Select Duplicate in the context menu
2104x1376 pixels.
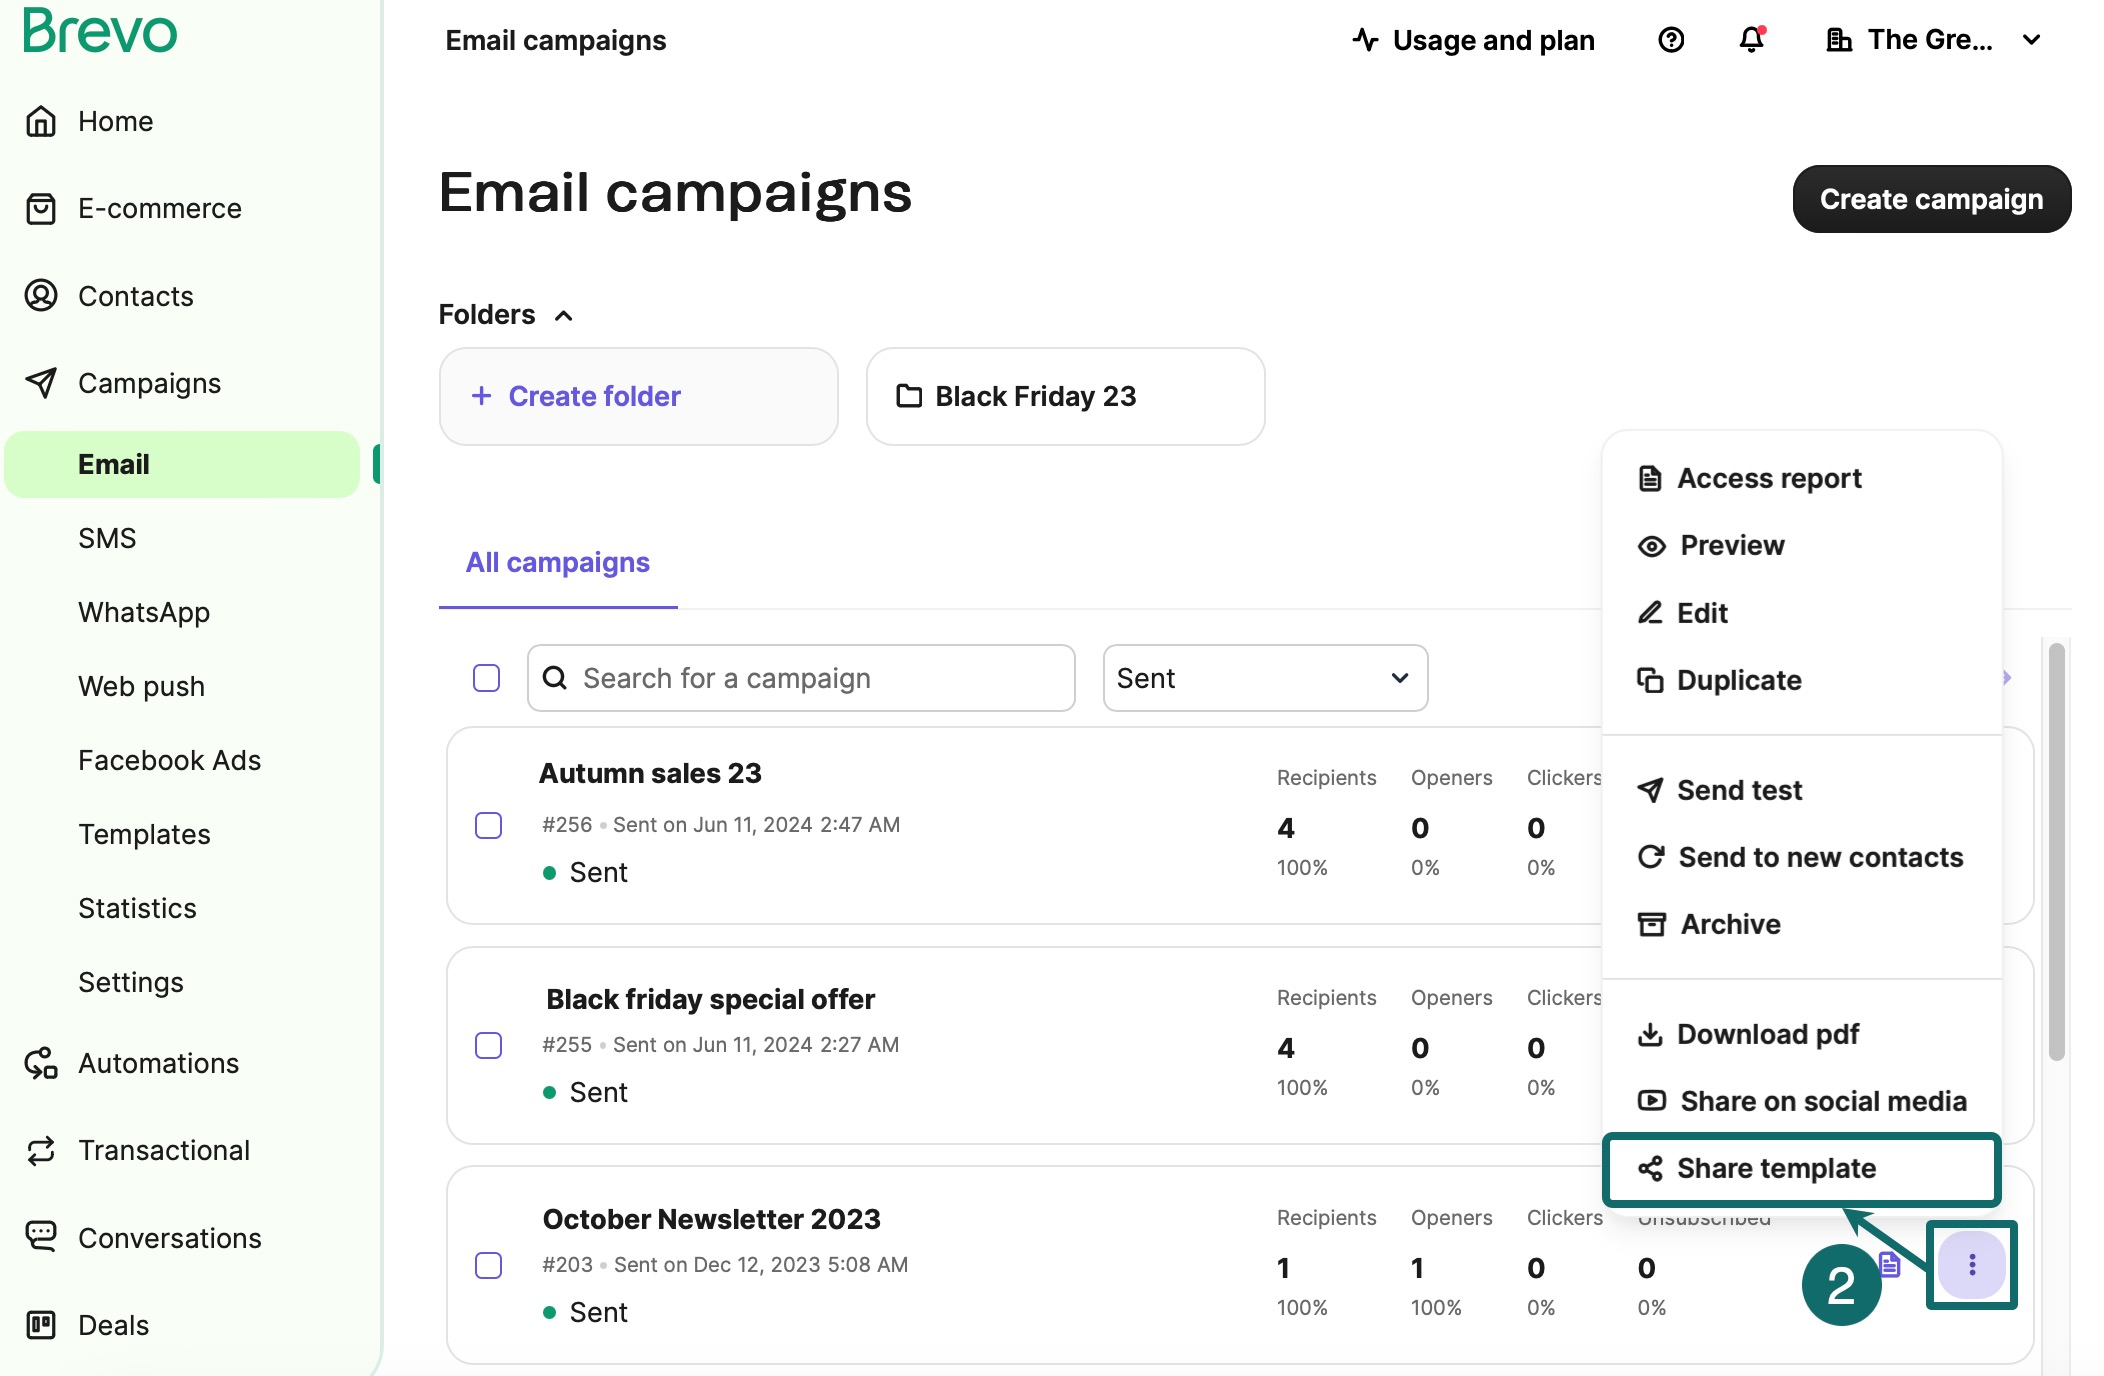(1739, 680)
